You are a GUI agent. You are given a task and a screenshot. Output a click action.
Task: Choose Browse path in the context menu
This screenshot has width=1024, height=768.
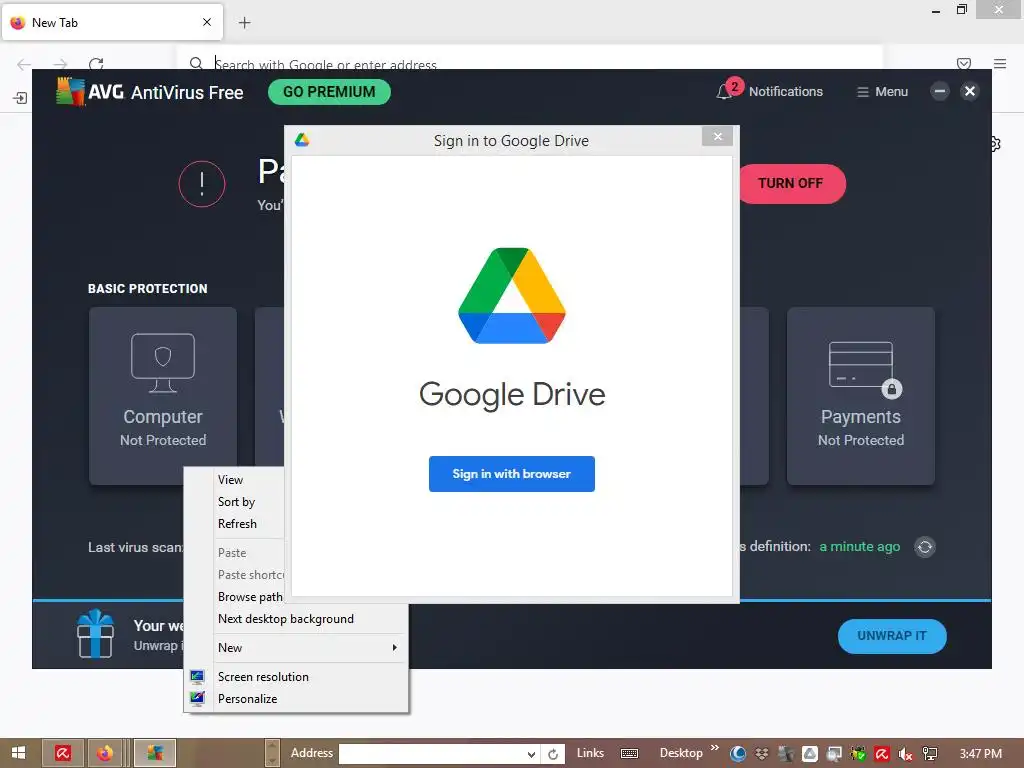[250, 597]
